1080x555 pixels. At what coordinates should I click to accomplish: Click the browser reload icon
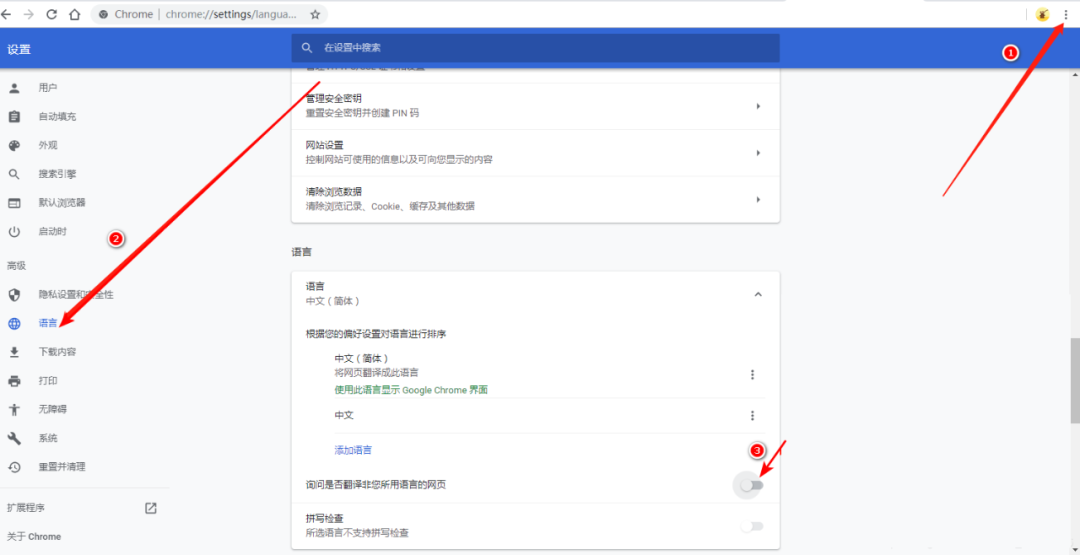click(52, 14)
